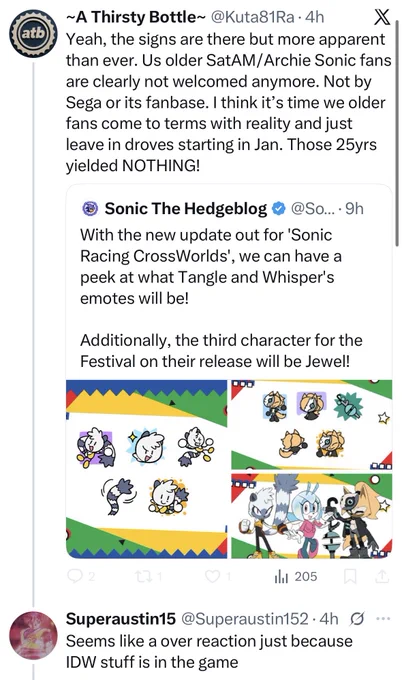View the Whisper emotes image
The height and width of the screenshot is (680, 402).
pos(311,425)
